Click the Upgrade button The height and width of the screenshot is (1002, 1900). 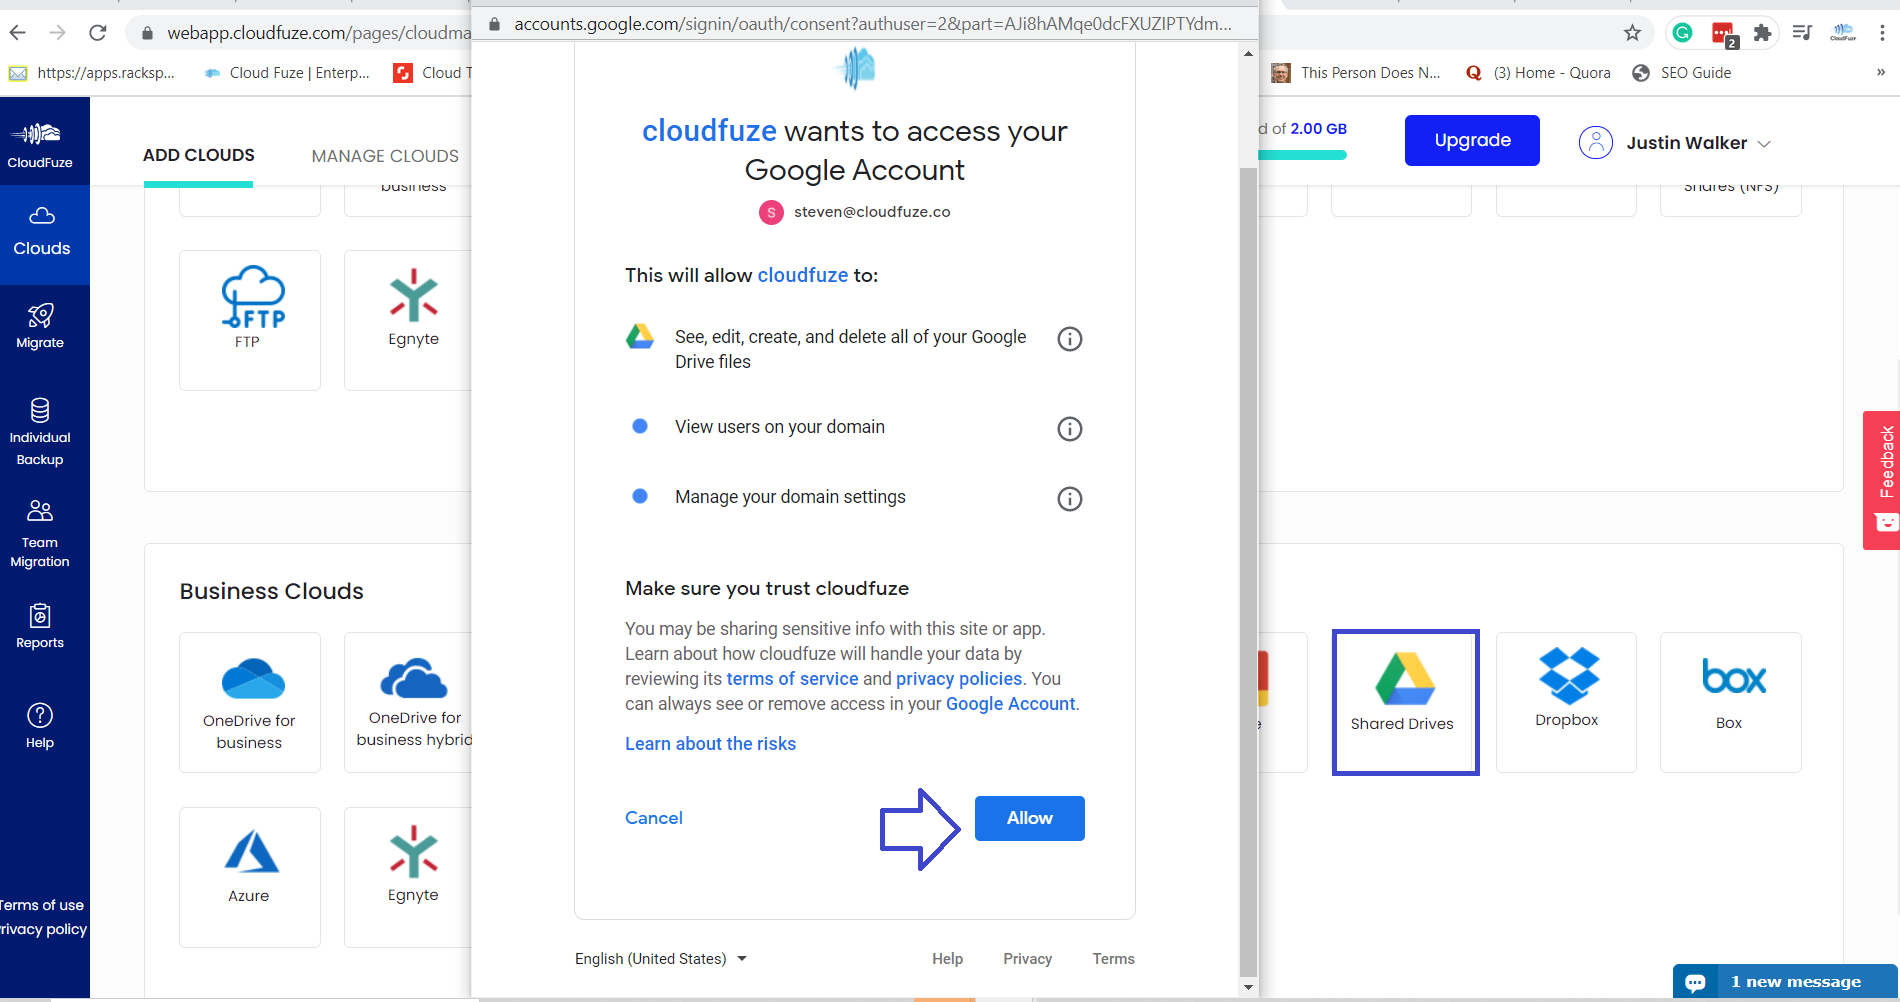coord(1472,140)
